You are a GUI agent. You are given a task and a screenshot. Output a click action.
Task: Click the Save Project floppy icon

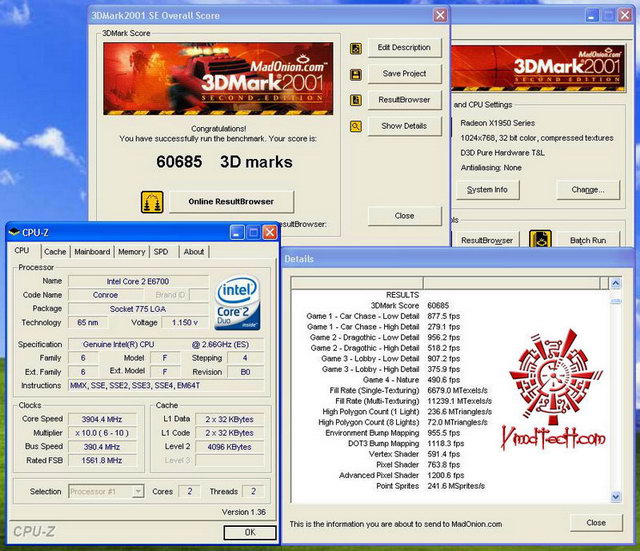pyautogui.click(x=356, y=75)
